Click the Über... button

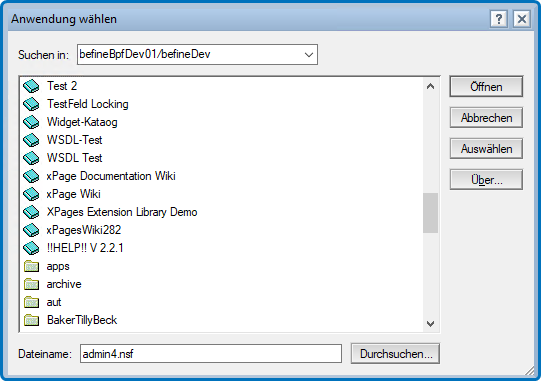486,179
